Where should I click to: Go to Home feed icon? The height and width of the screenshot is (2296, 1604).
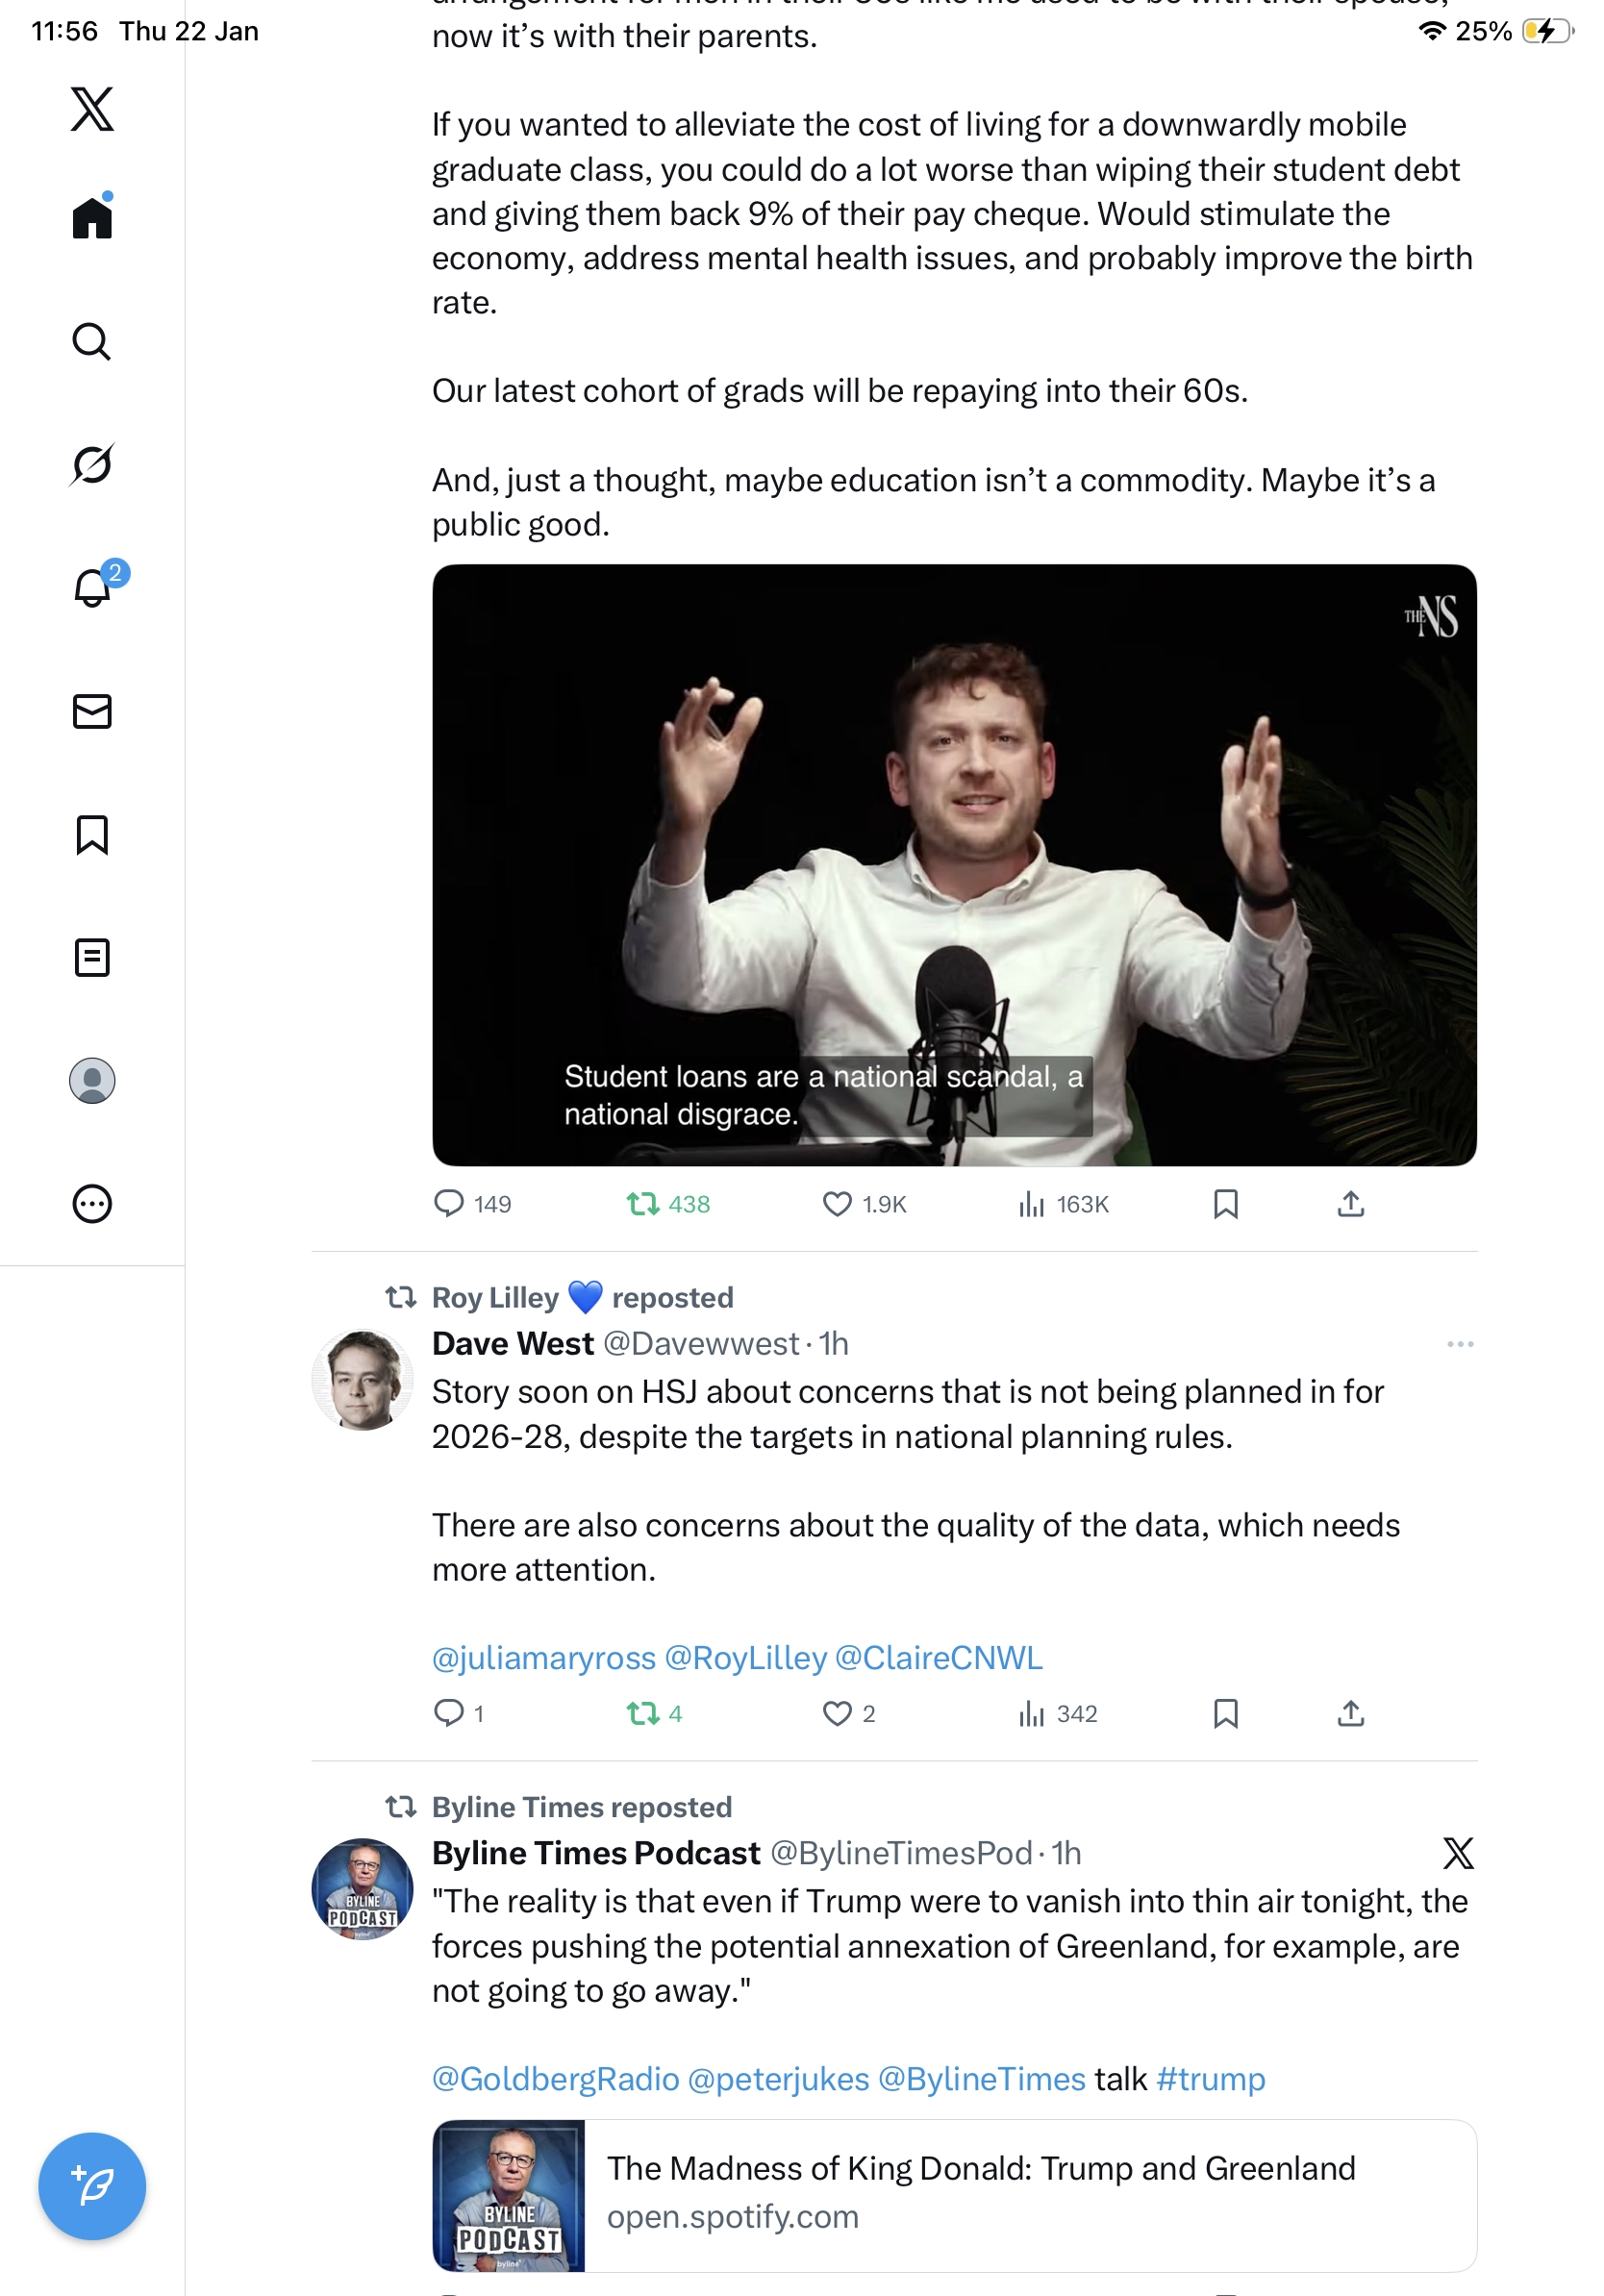tap(92, 217)
